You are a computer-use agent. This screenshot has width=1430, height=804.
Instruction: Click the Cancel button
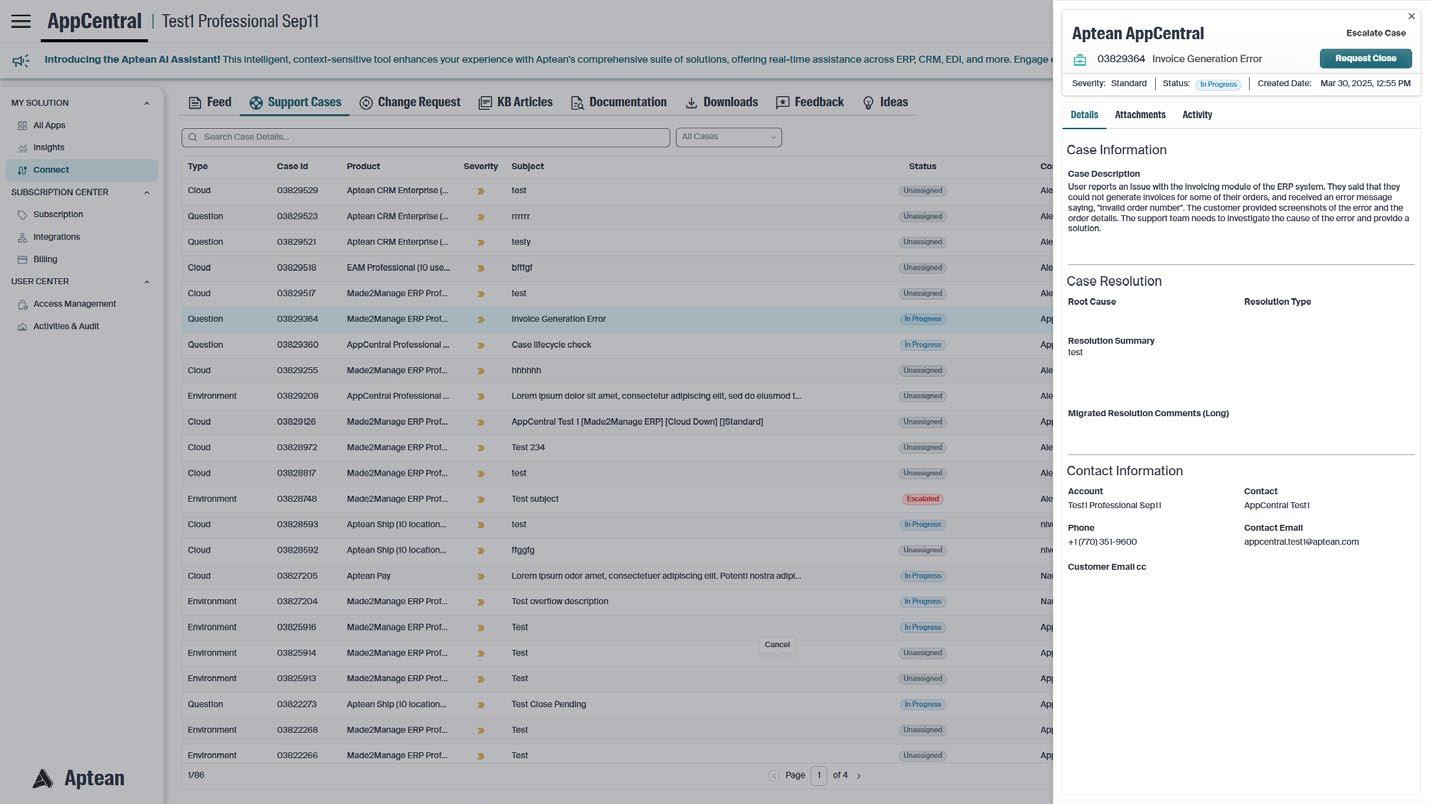(777, 645)
